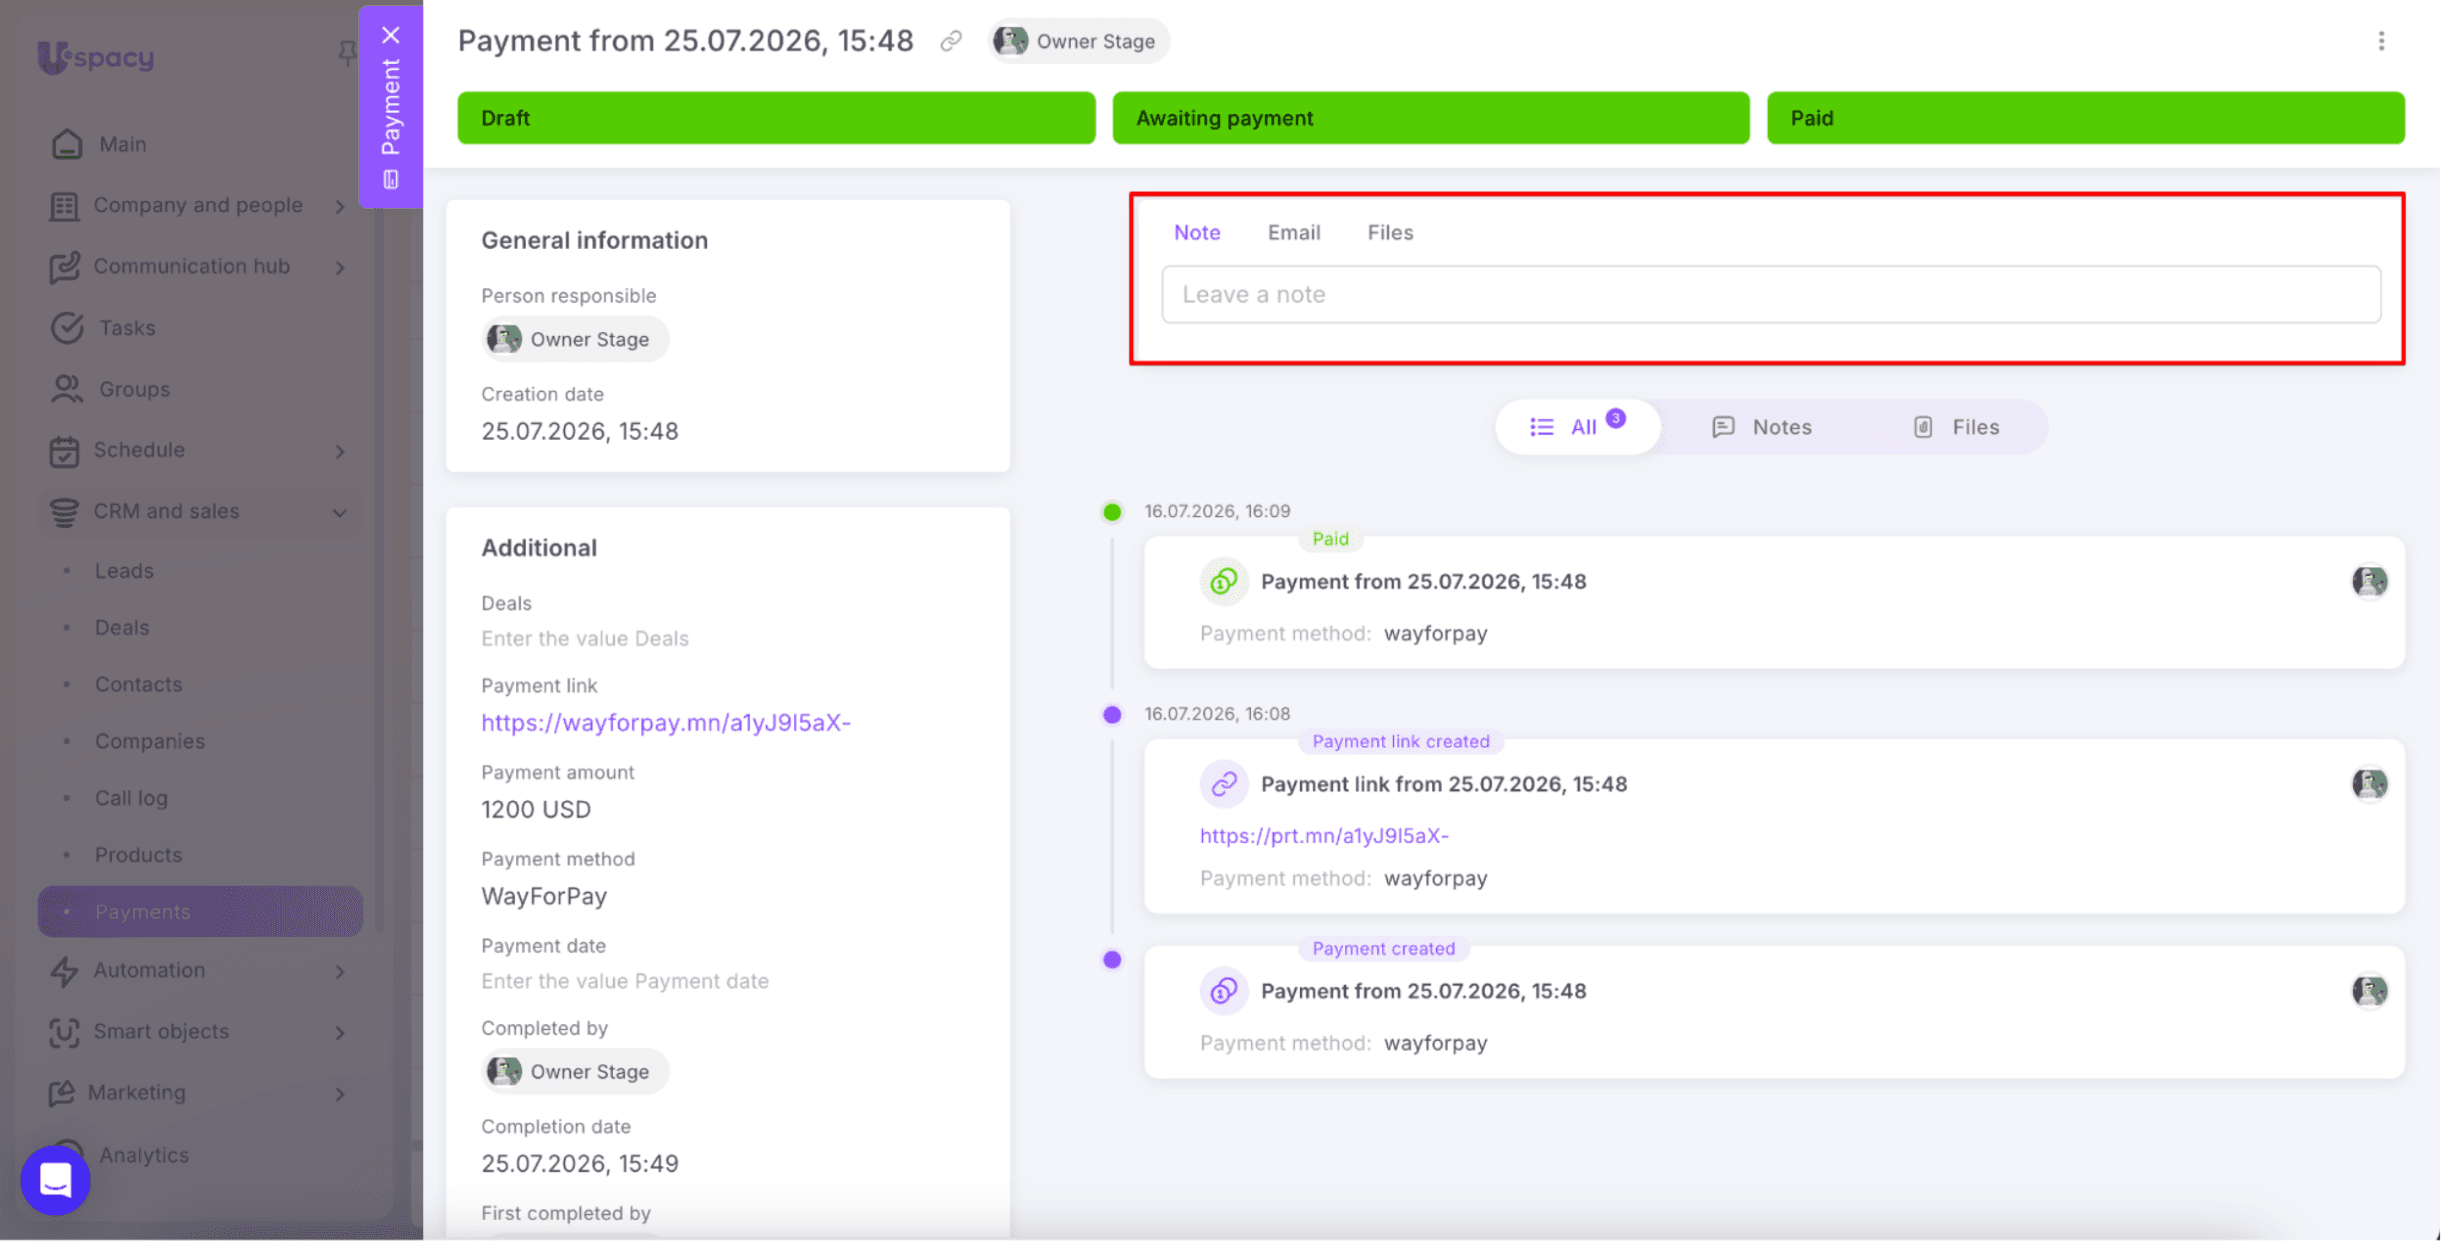Click the Smart objects icon
The height and width of the screenshot is (1242, 2442).
click(x=65, y=1032)
